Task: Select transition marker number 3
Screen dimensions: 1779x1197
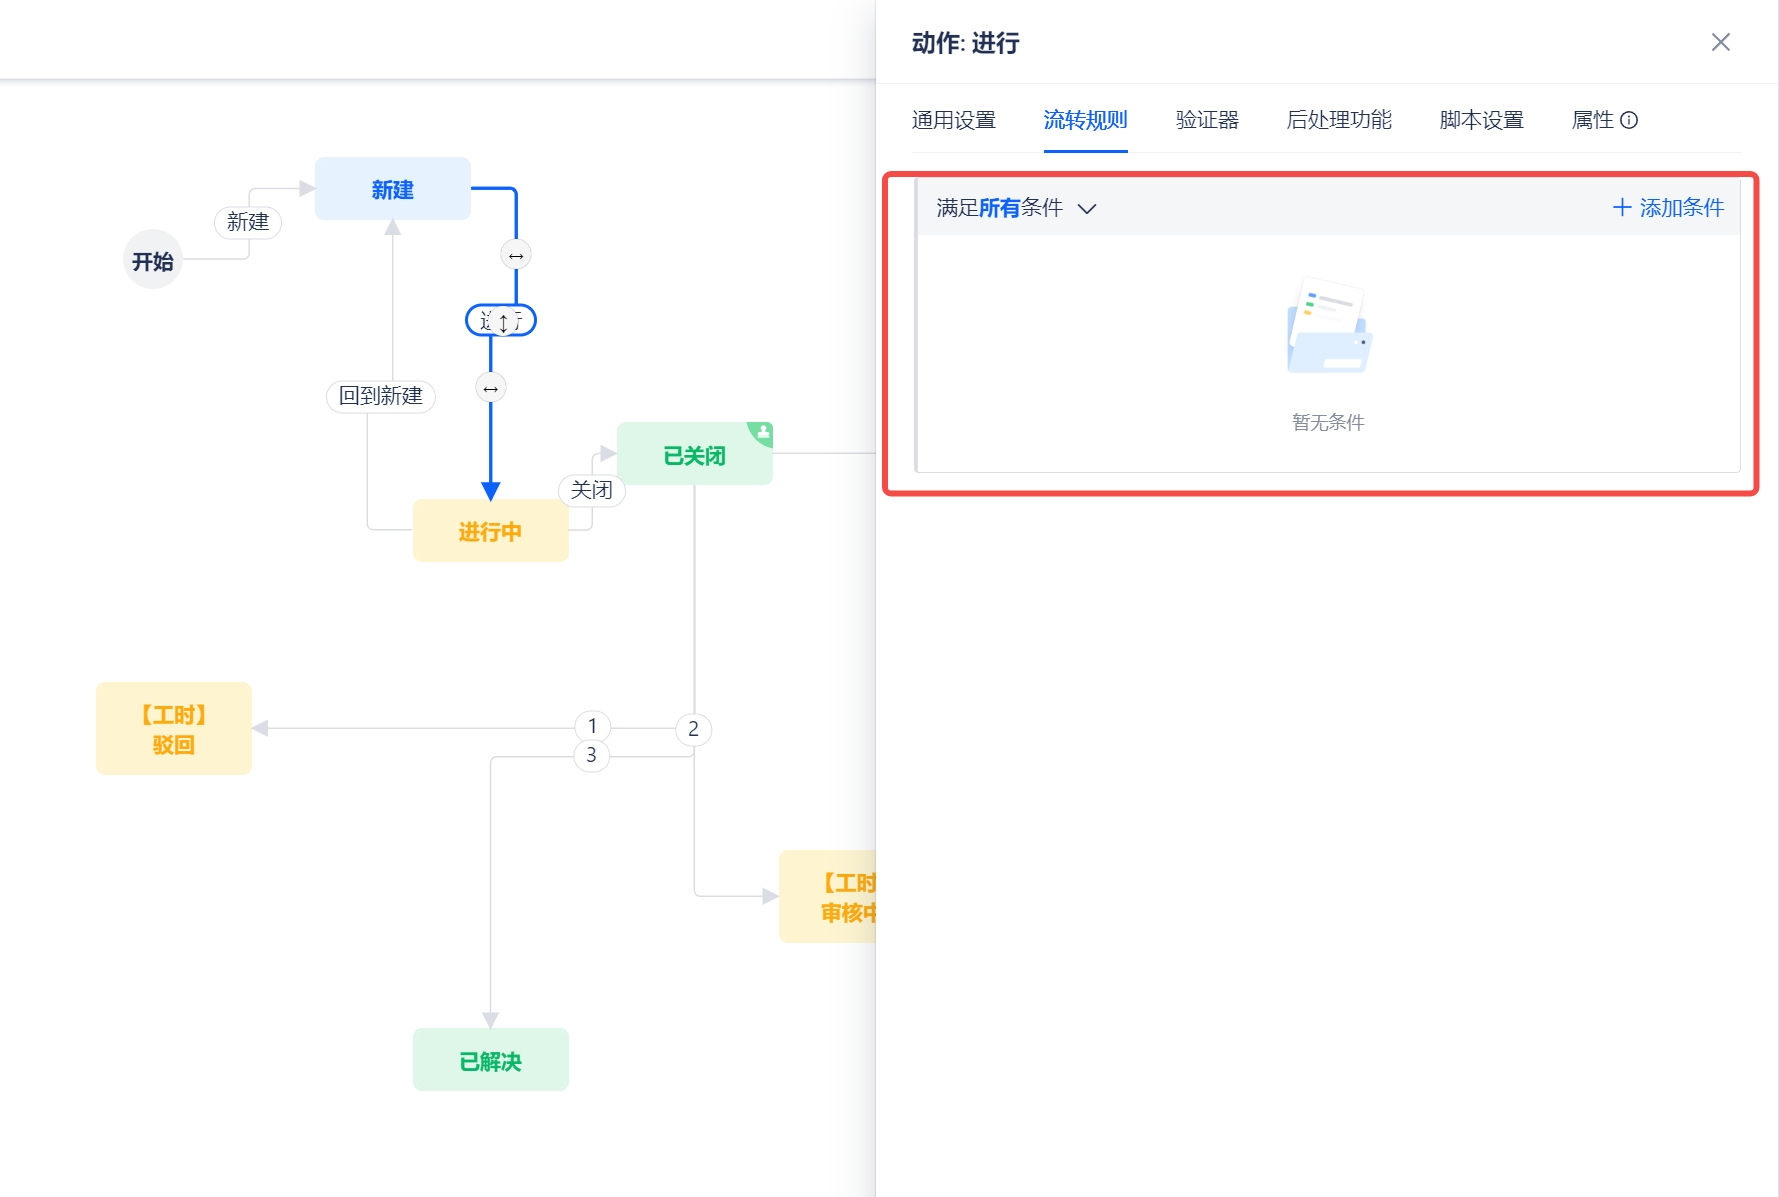Action: click(x=591, y=755)
